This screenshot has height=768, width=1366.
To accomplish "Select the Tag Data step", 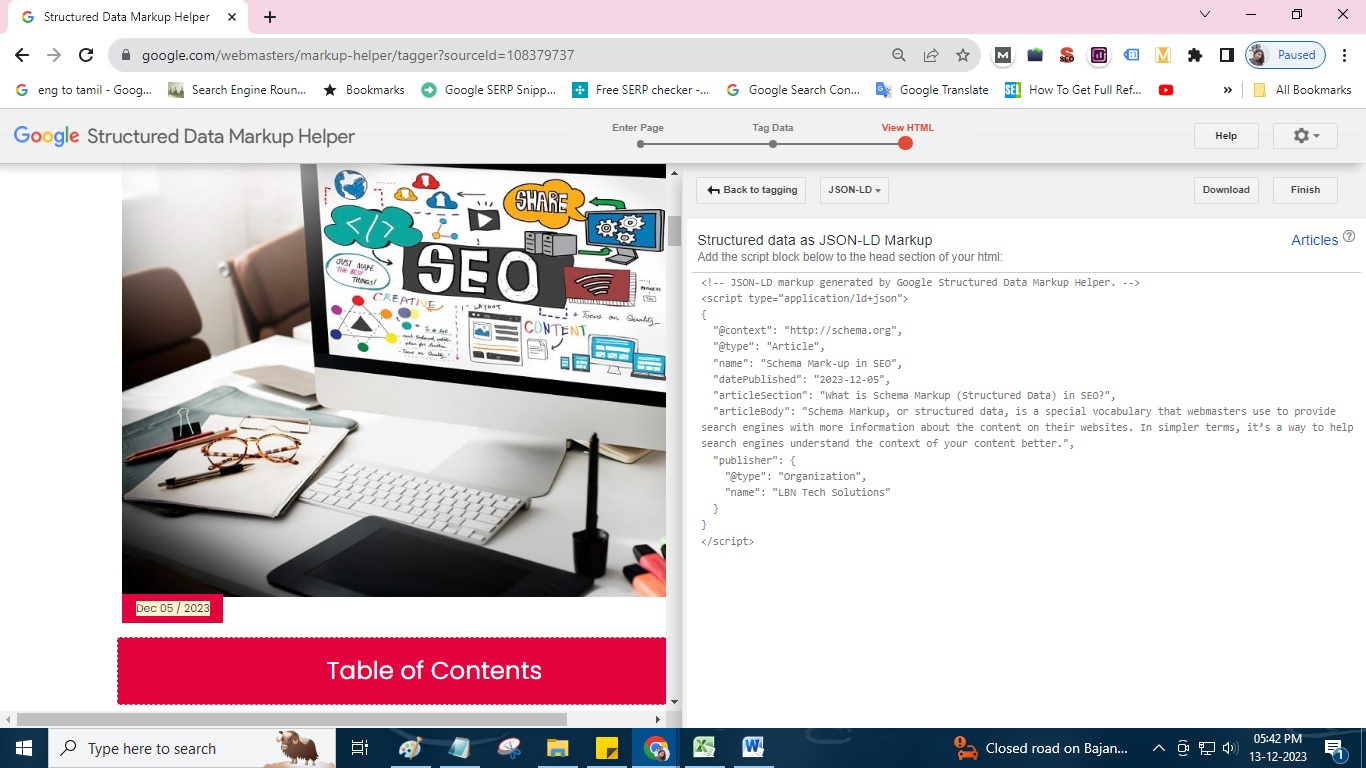I will click(773, 144).
